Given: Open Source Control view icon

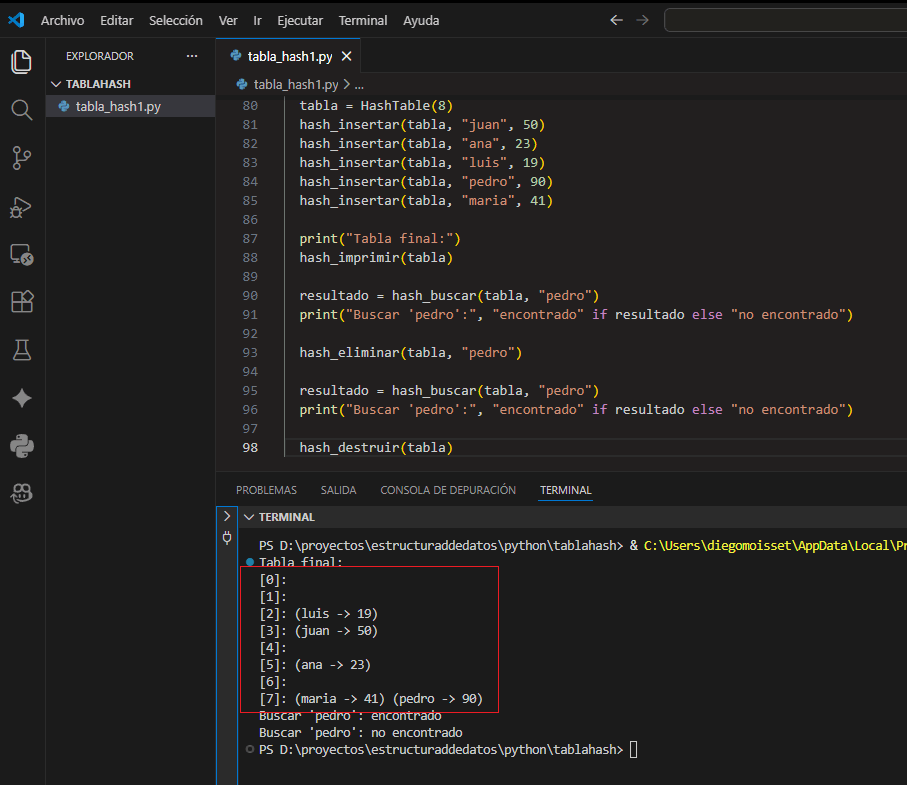Looking at the screenshot, I should [x=21, y=157].
